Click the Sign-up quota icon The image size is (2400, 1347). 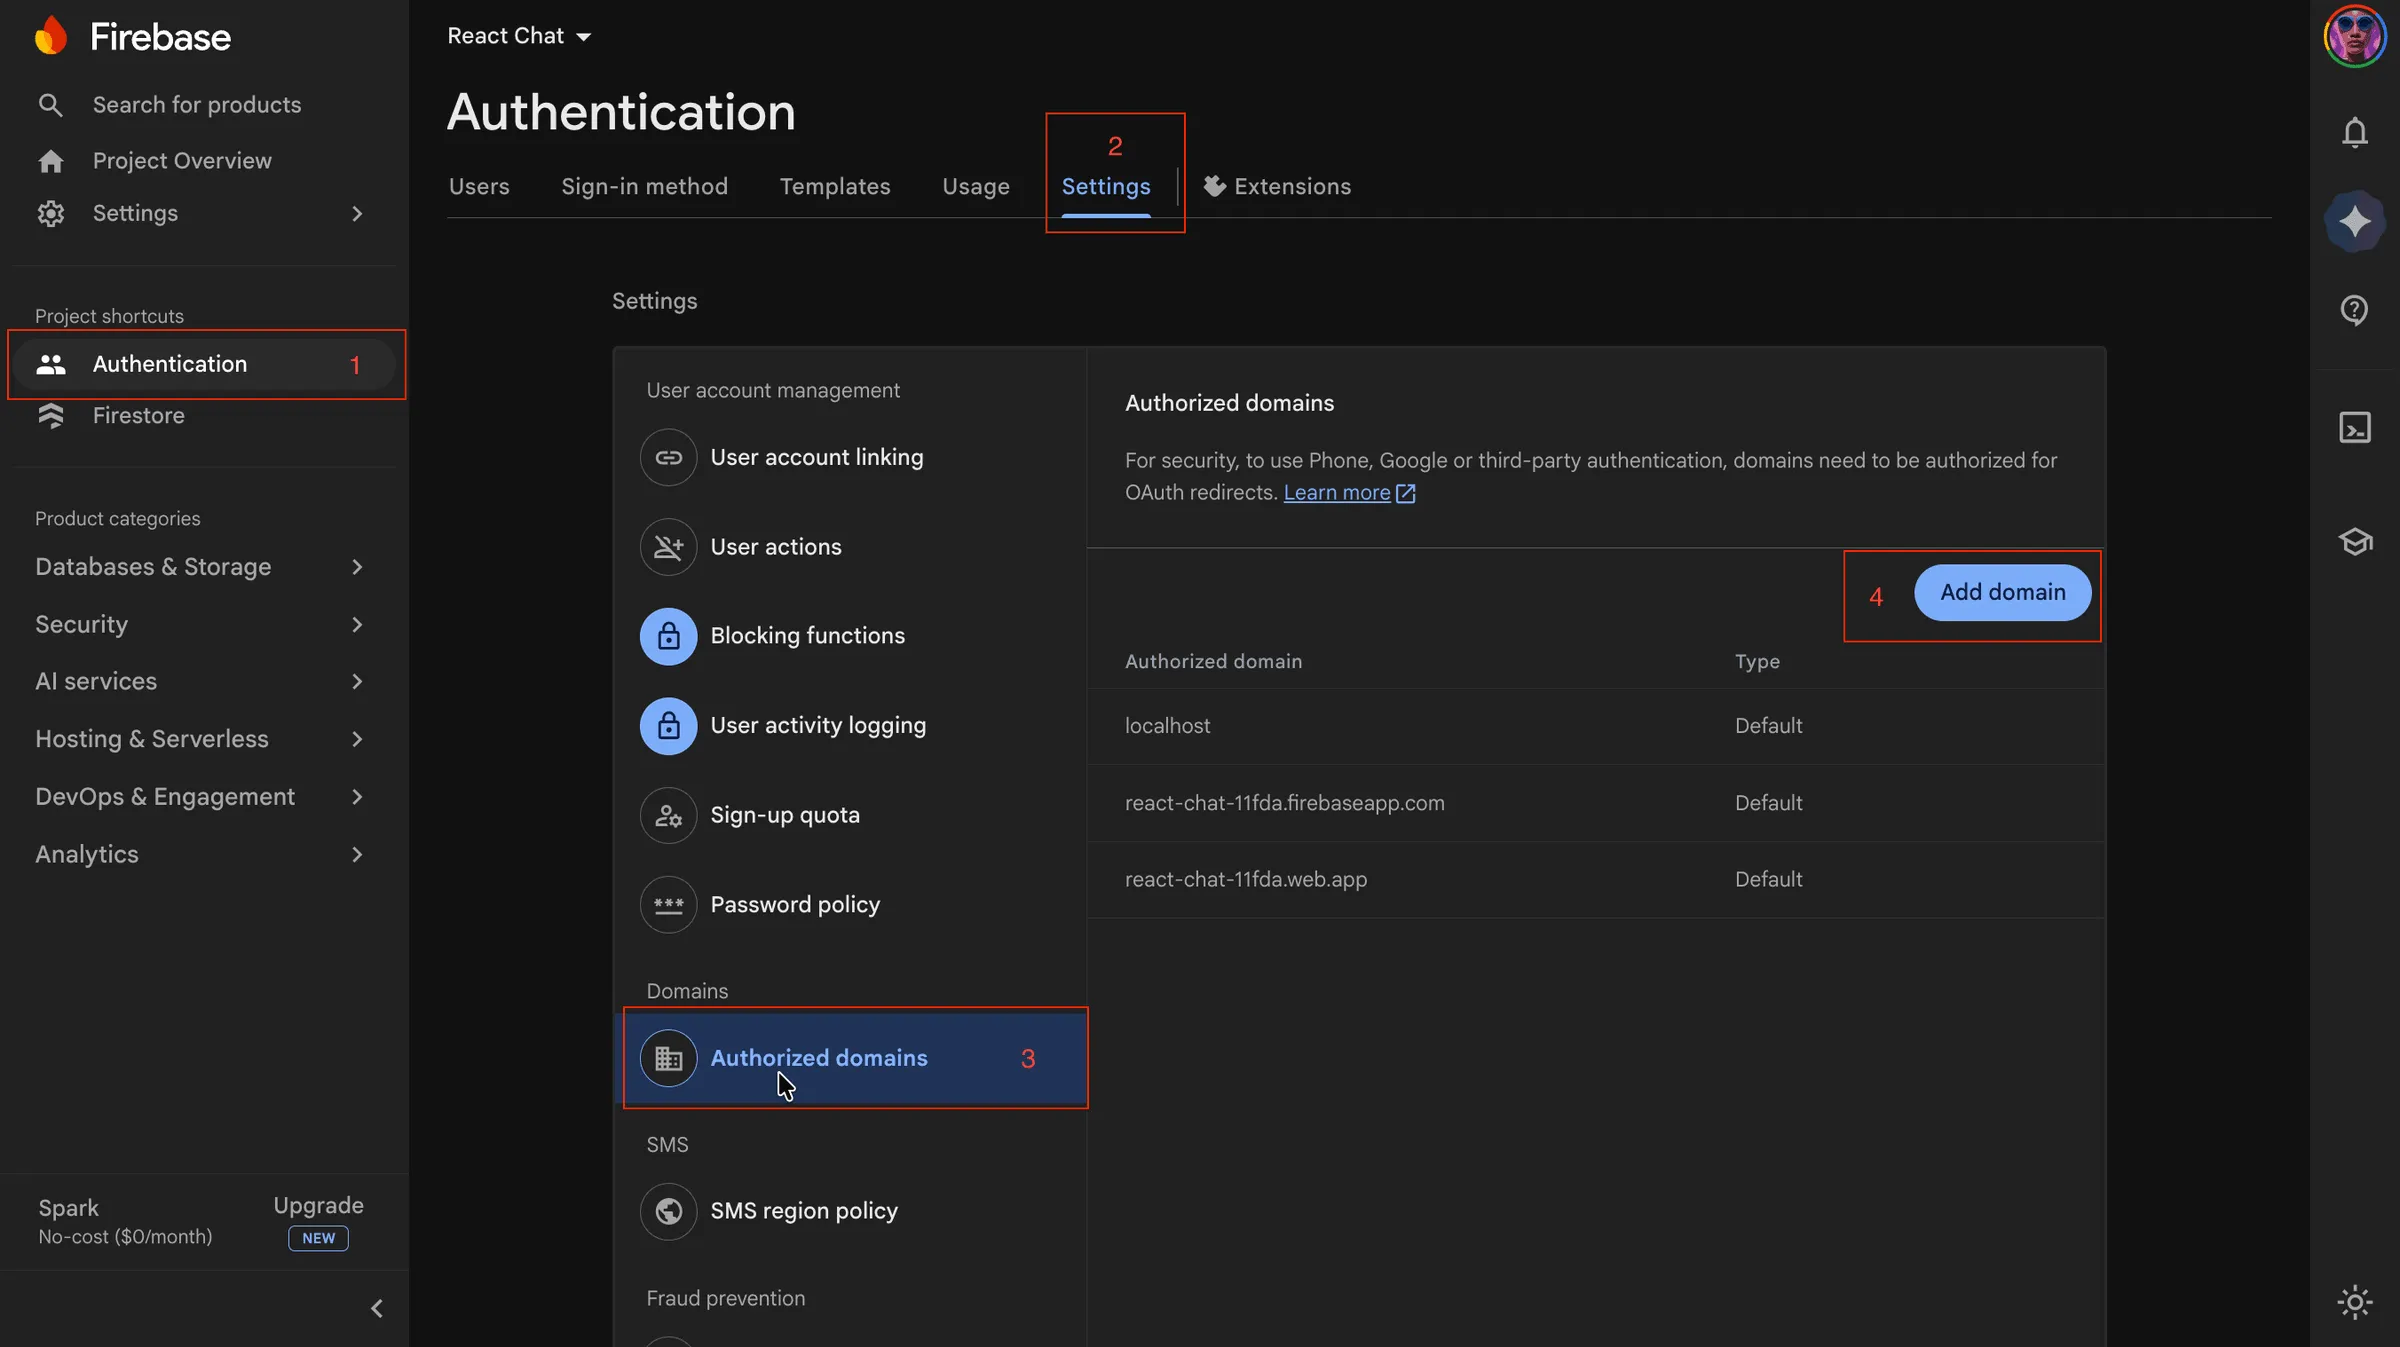click(668, 815)
